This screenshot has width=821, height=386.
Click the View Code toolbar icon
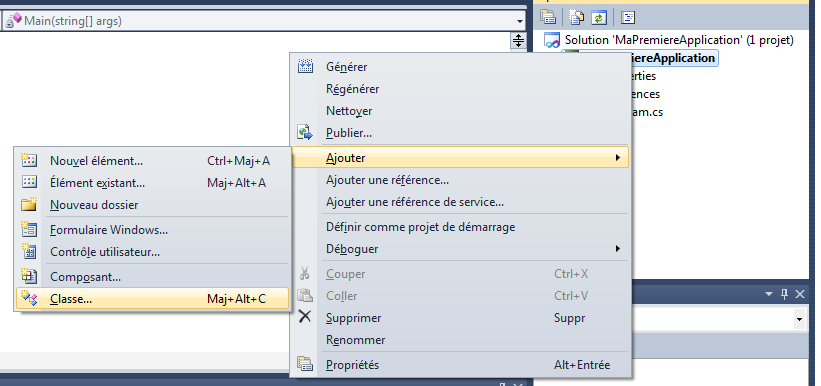pos(628,17)
